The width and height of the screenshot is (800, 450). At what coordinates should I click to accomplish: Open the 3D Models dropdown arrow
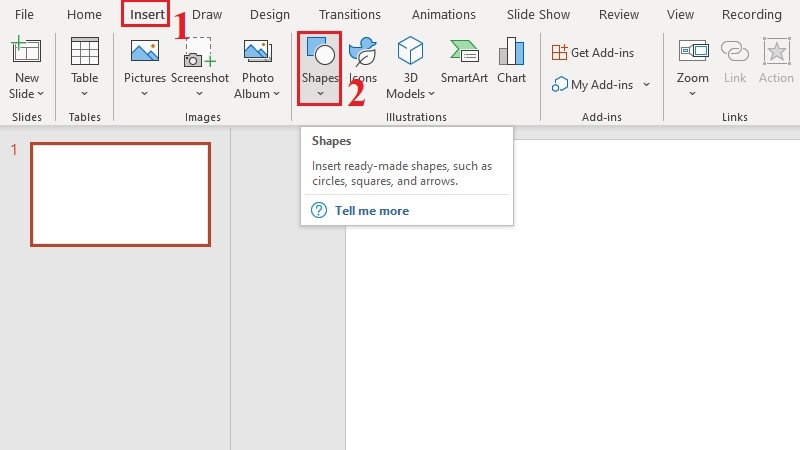pos(432,94)
